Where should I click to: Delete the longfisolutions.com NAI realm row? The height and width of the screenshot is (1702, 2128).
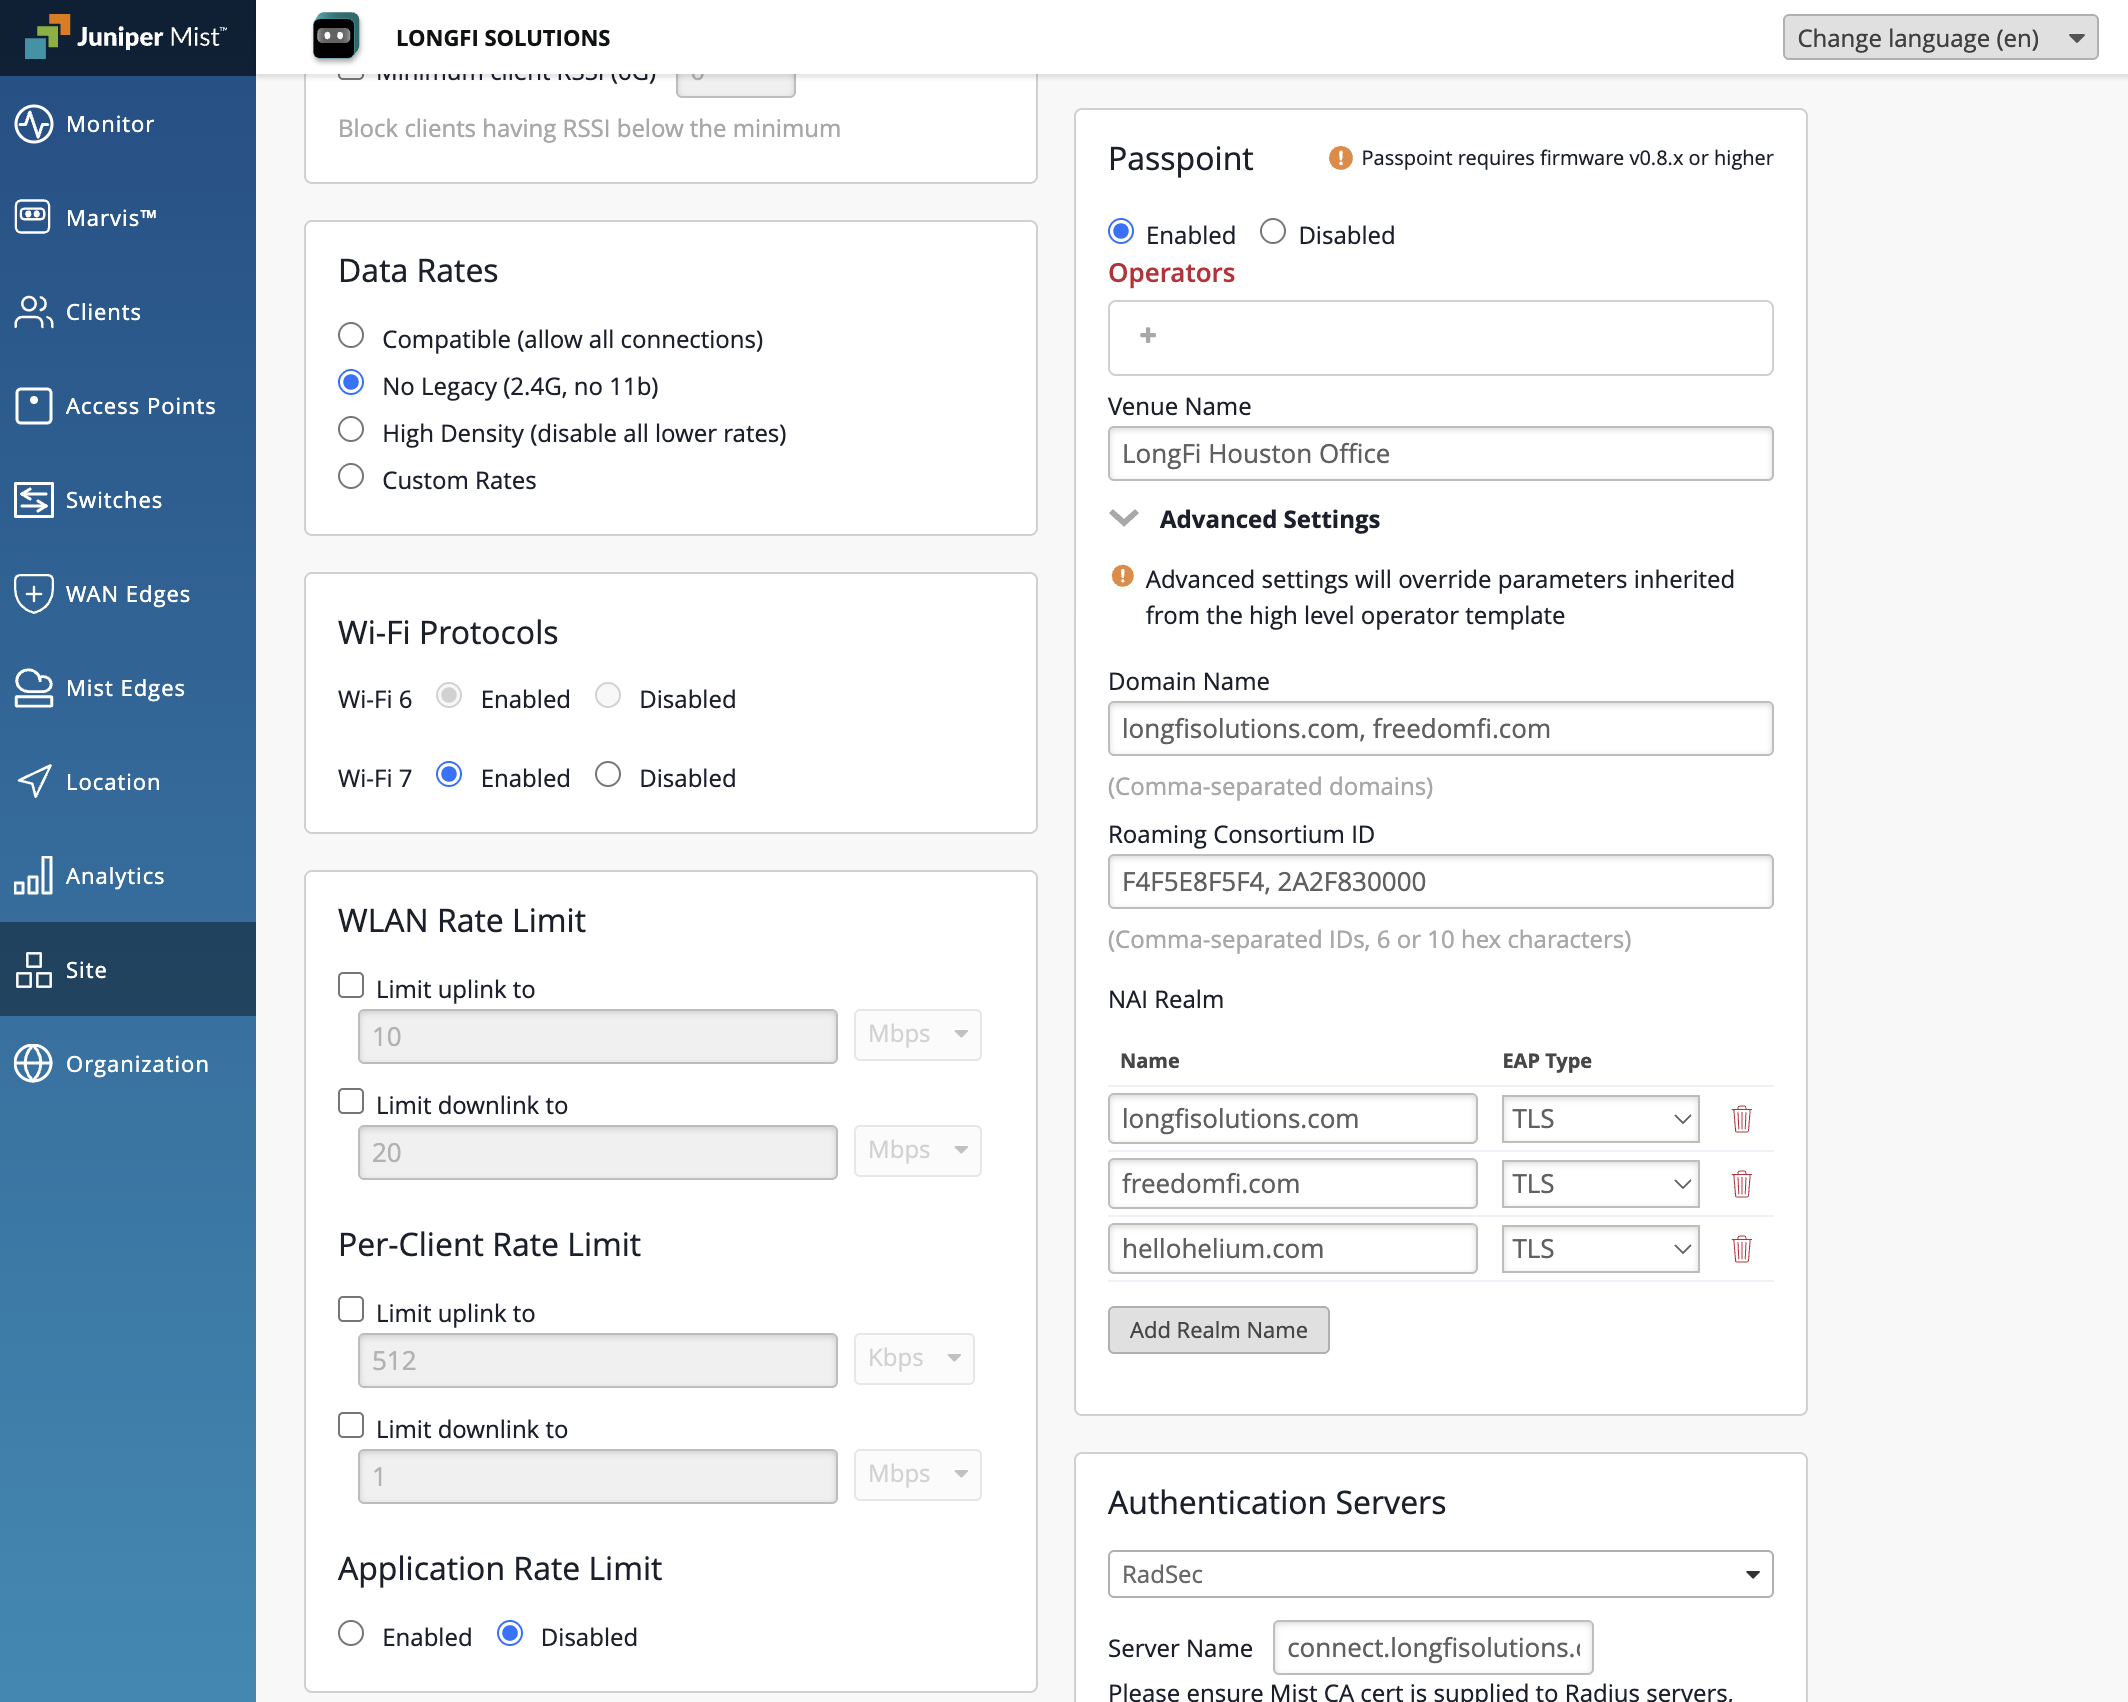click(x=1742, y=1119)
